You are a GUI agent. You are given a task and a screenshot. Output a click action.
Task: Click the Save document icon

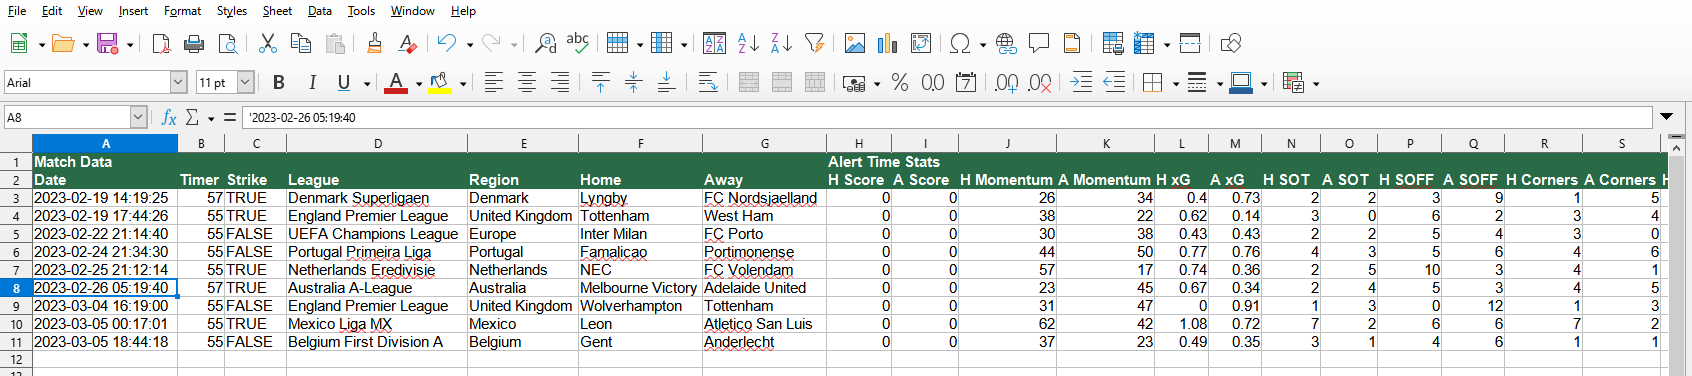[107, 43]
